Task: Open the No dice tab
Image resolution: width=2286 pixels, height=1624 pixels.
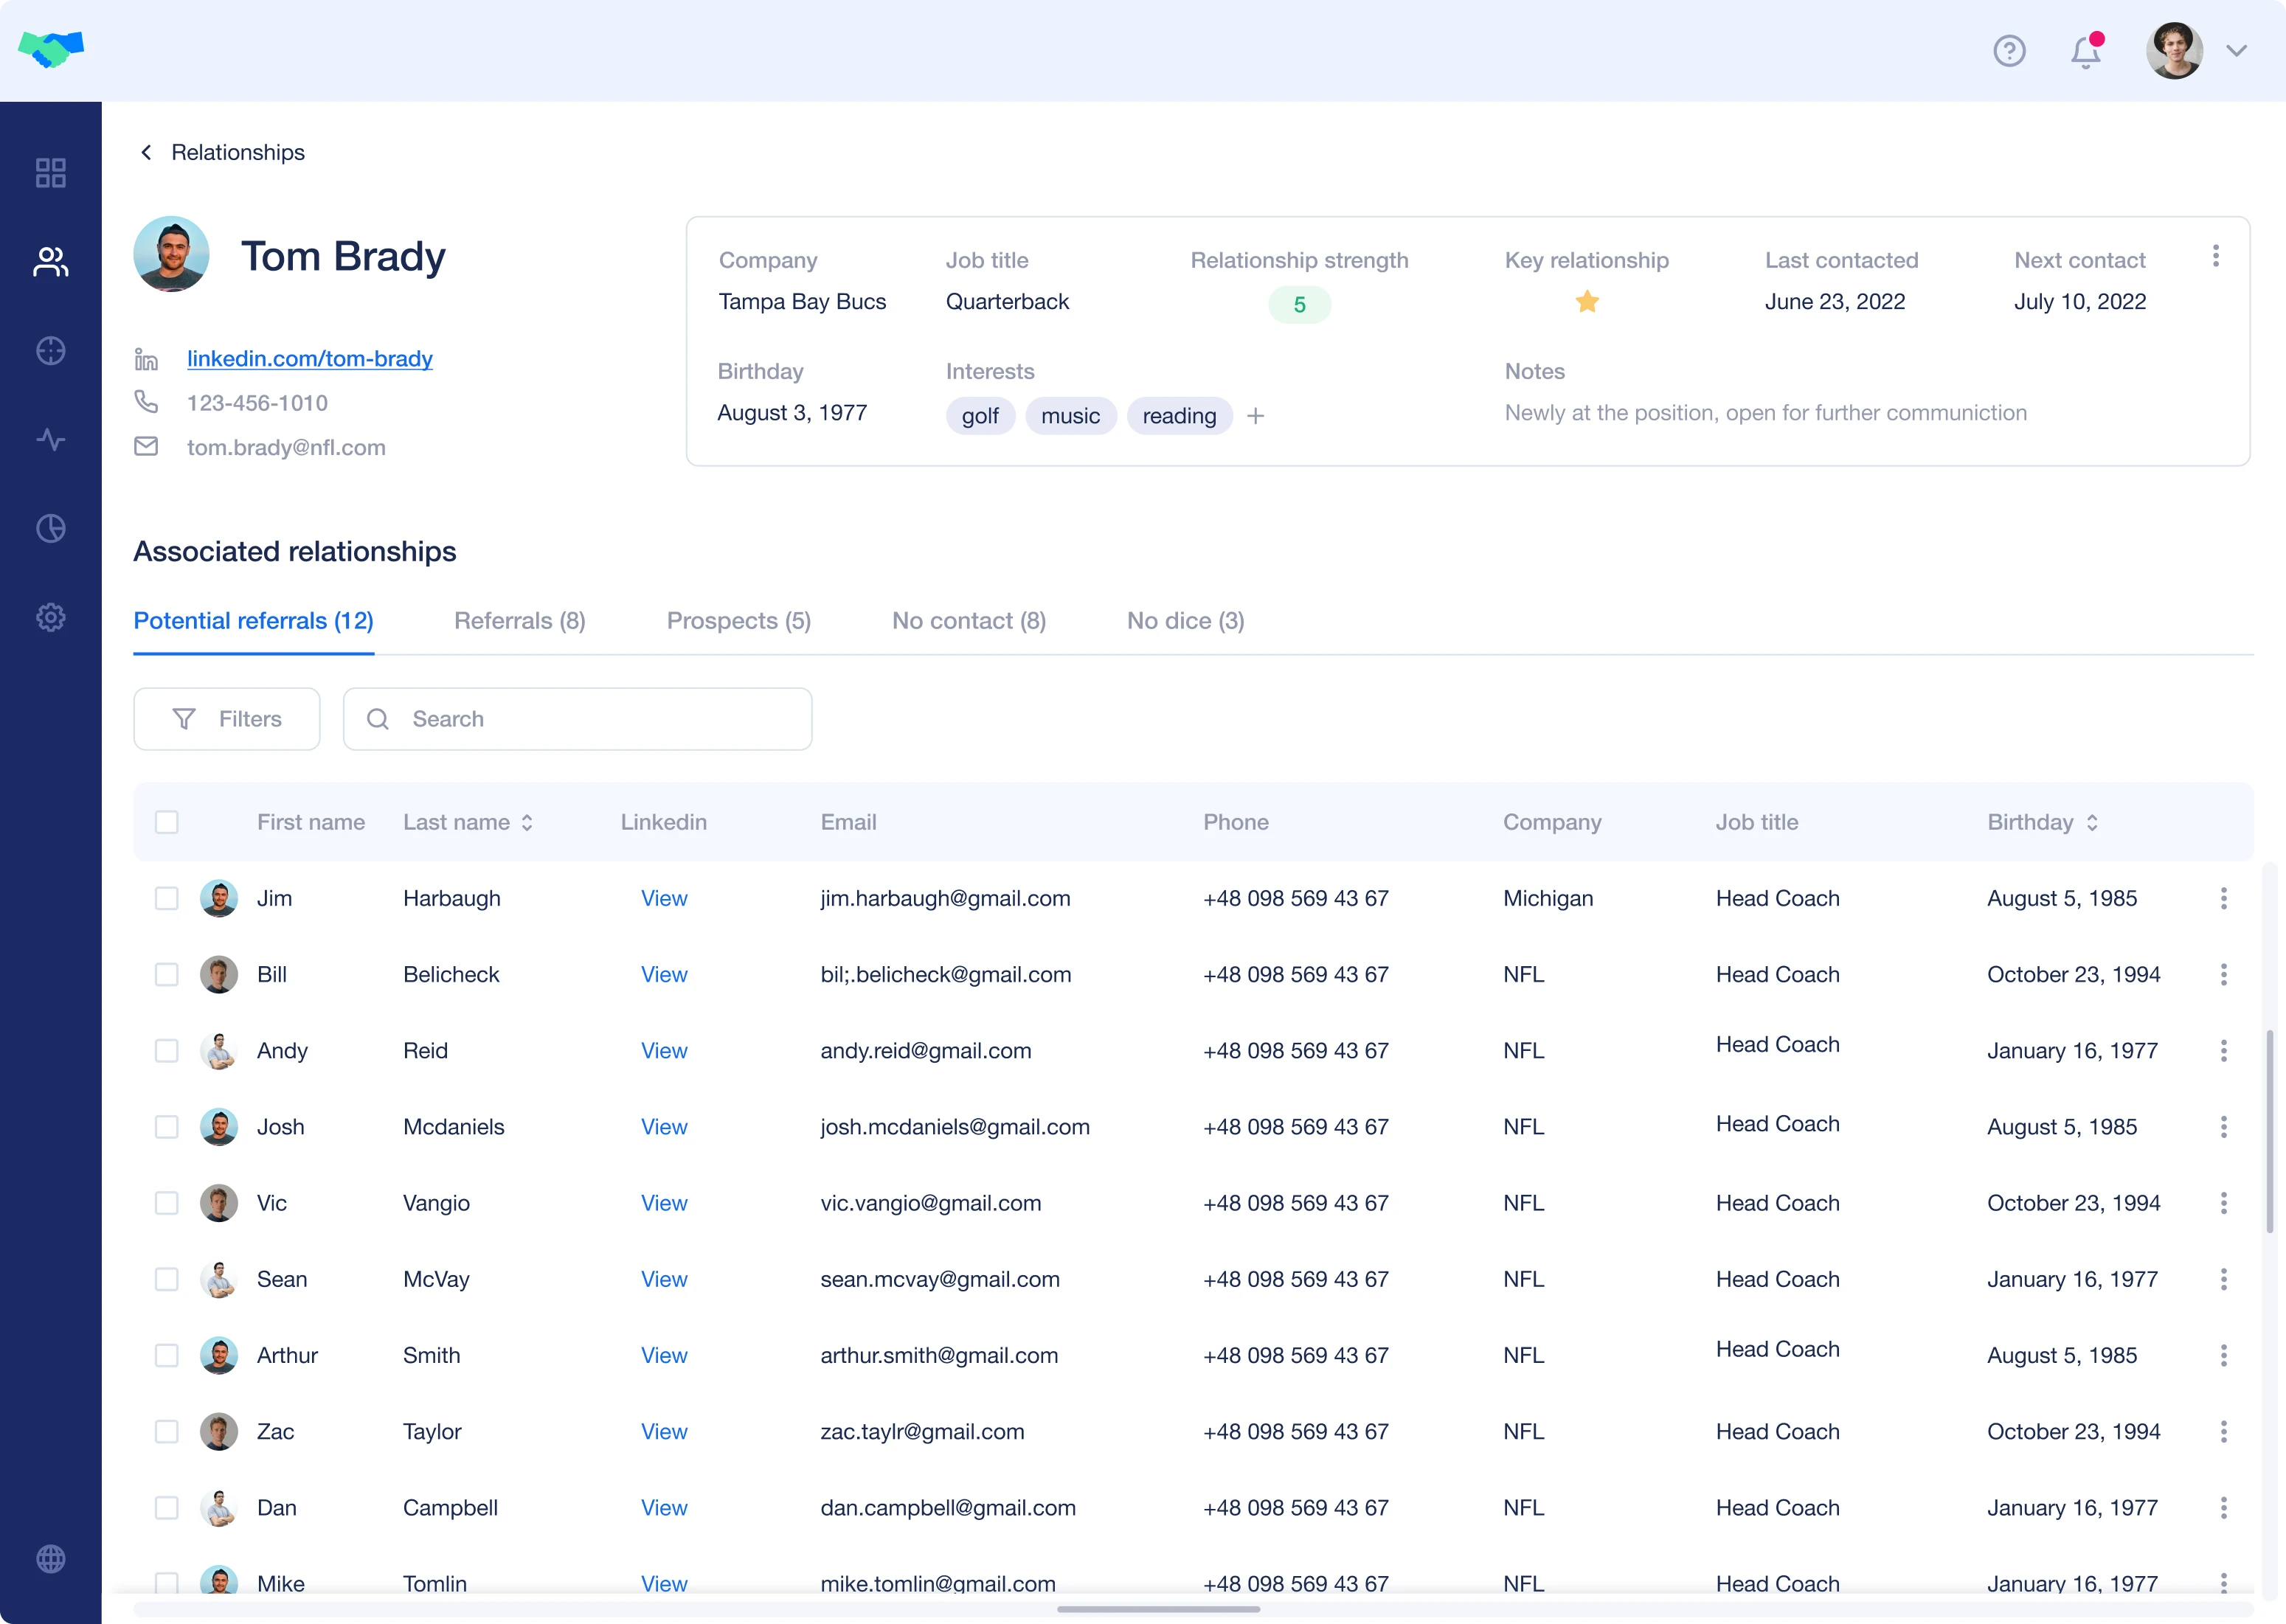Action: [1185, 620]
